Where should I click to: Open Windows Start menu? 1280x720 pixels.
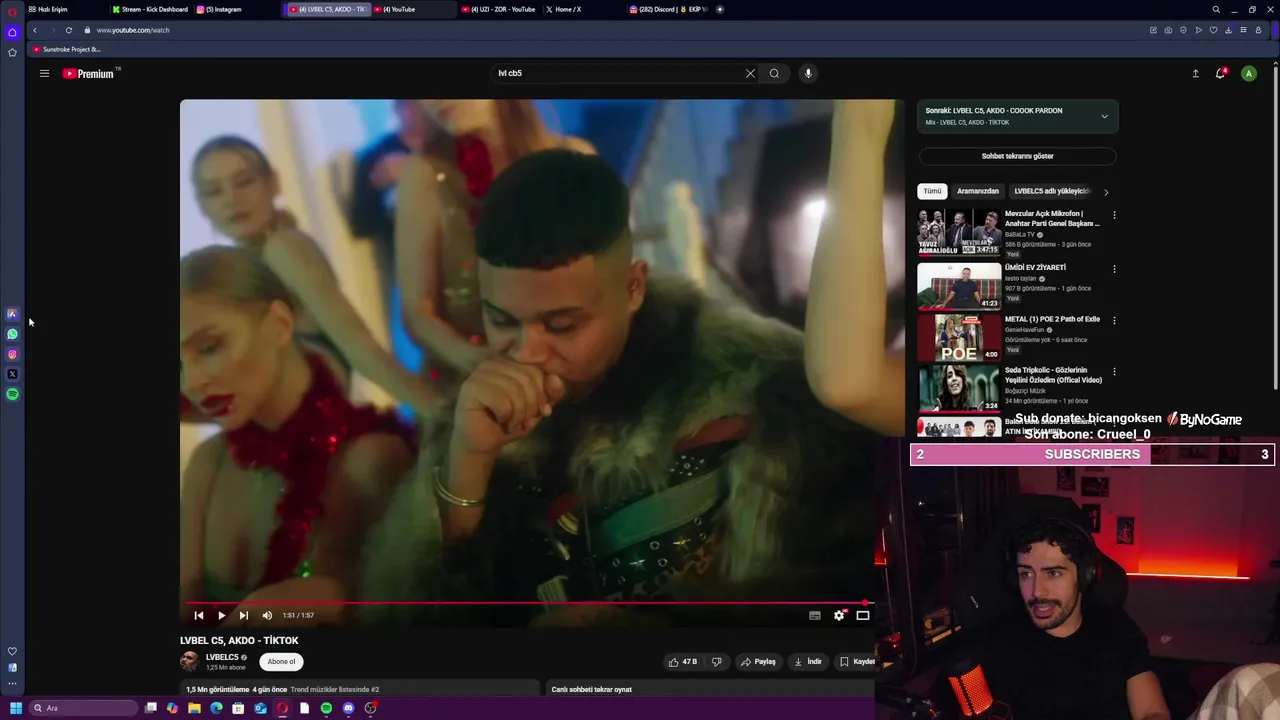[x=16, y=708]
